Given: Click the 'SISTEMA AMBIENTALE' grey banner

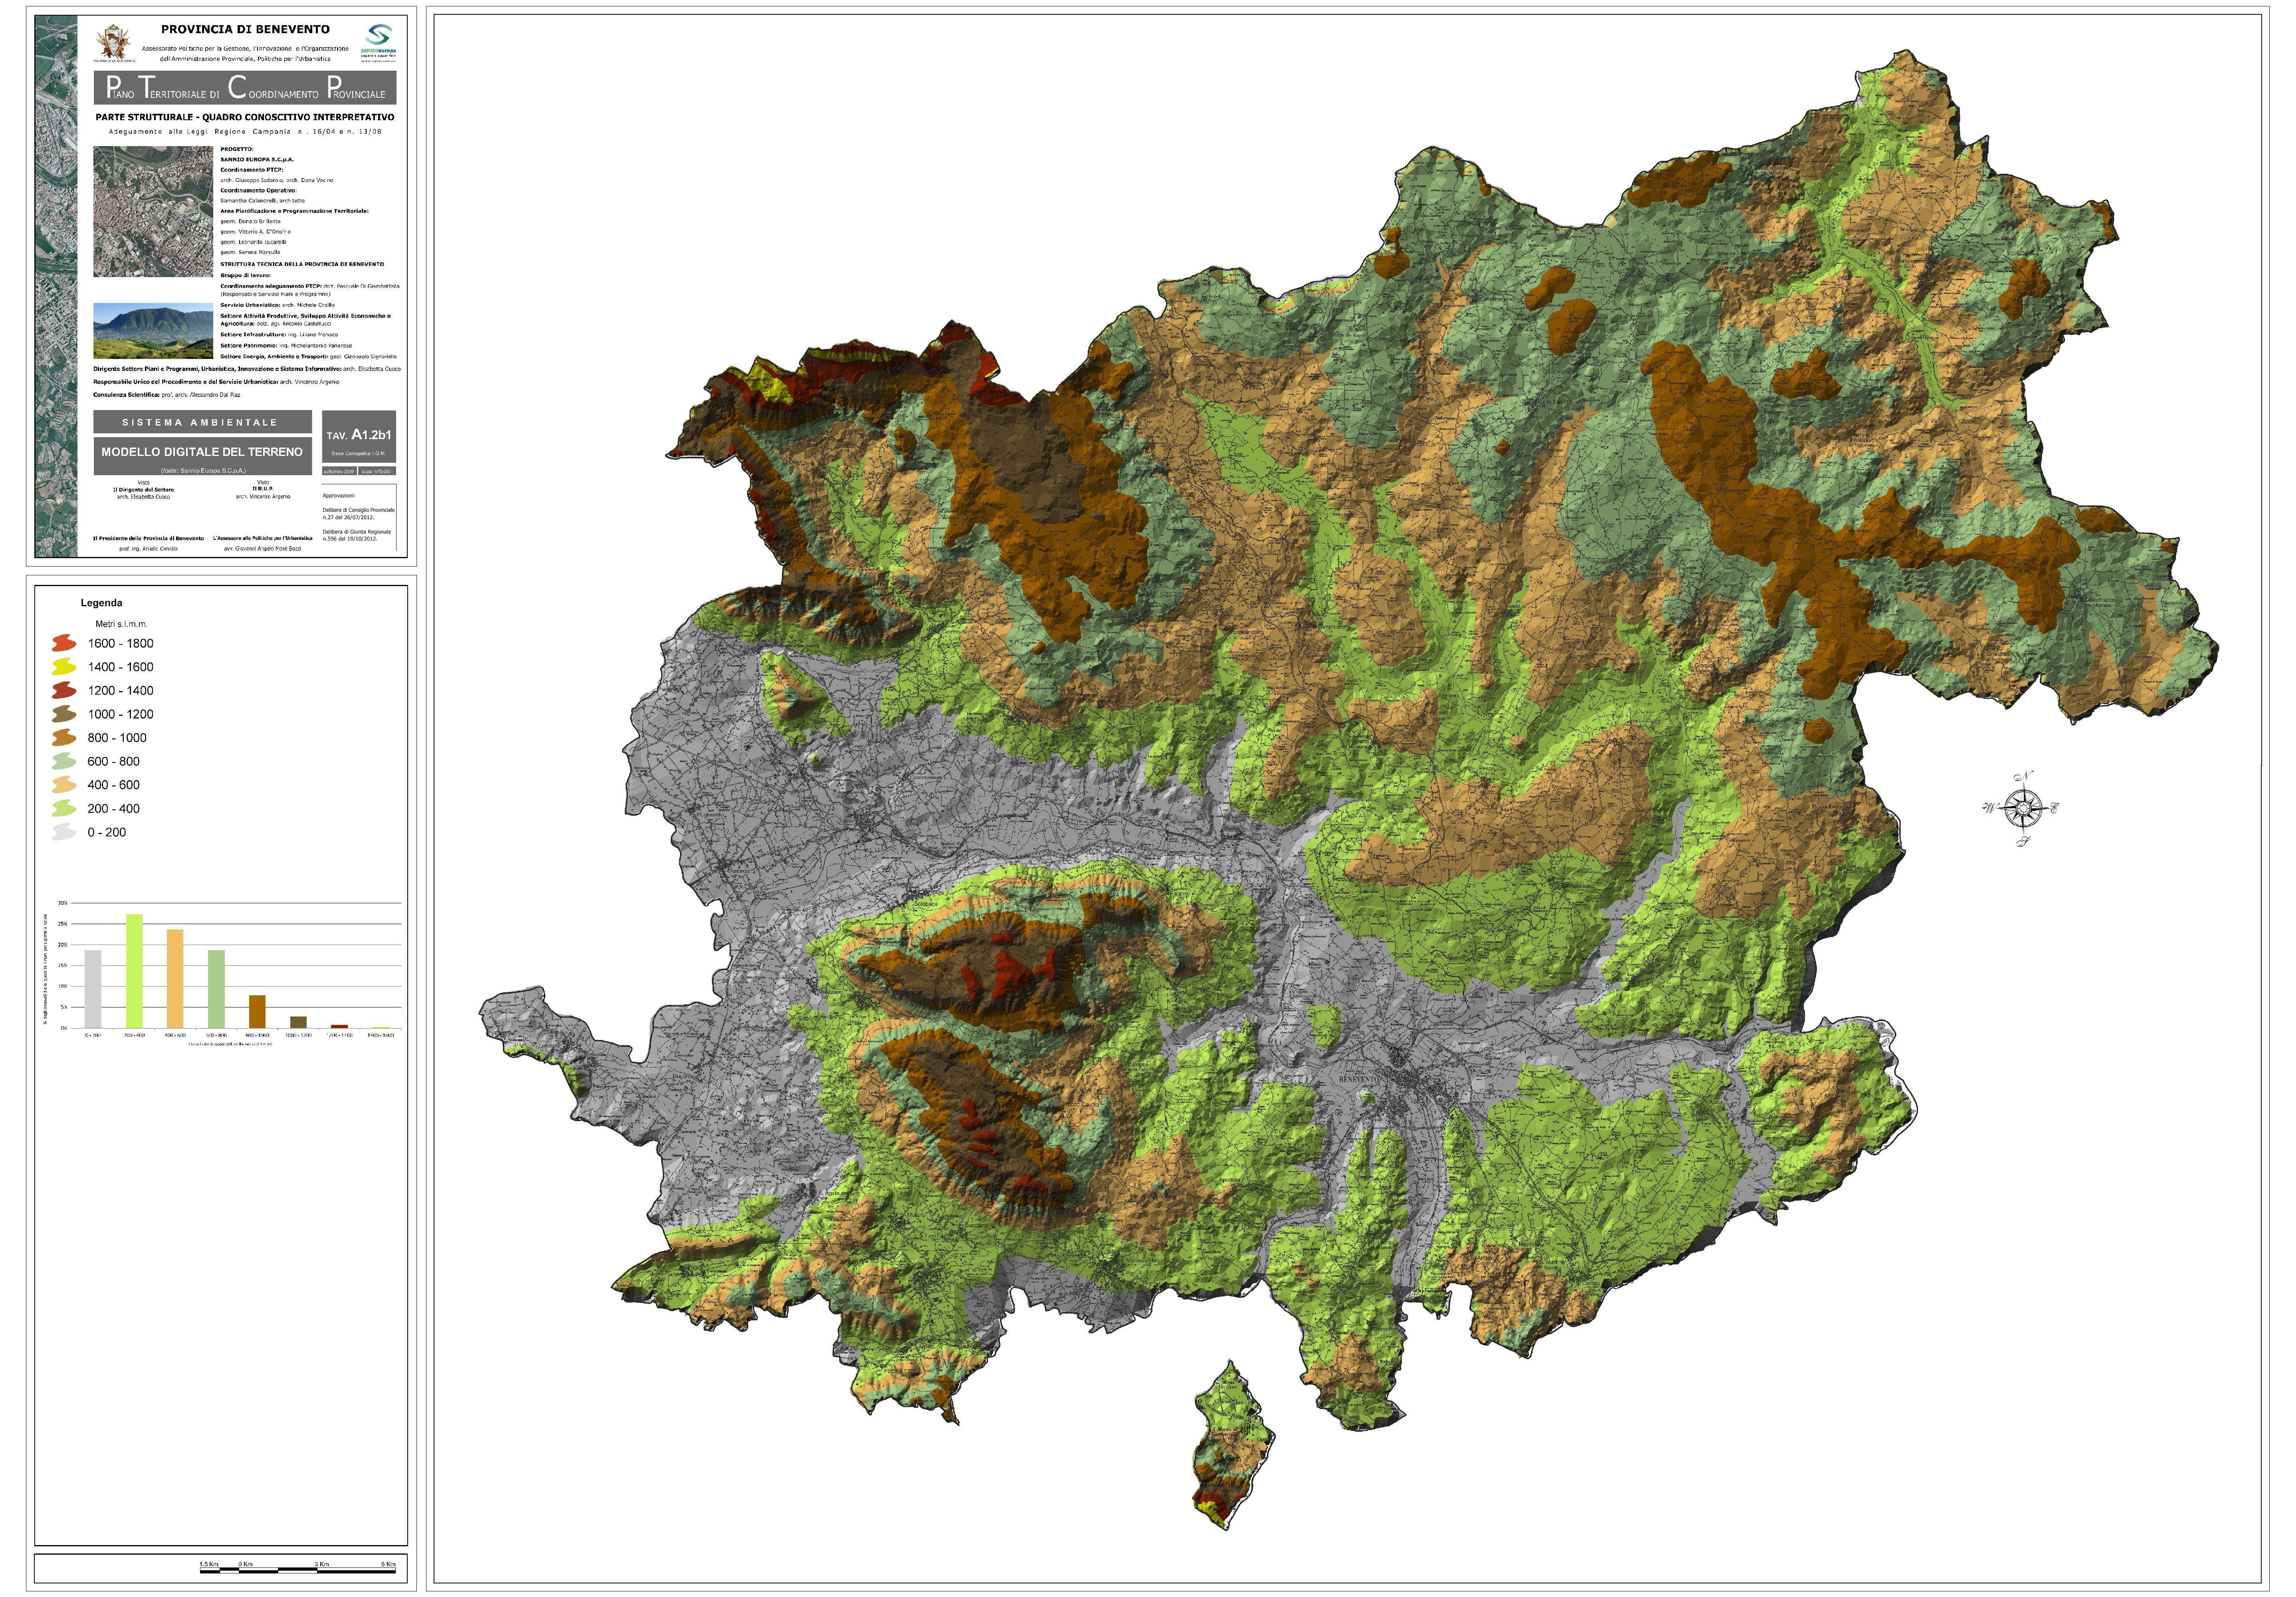Looking at the screenshot, I should click(x=202, y=422).
